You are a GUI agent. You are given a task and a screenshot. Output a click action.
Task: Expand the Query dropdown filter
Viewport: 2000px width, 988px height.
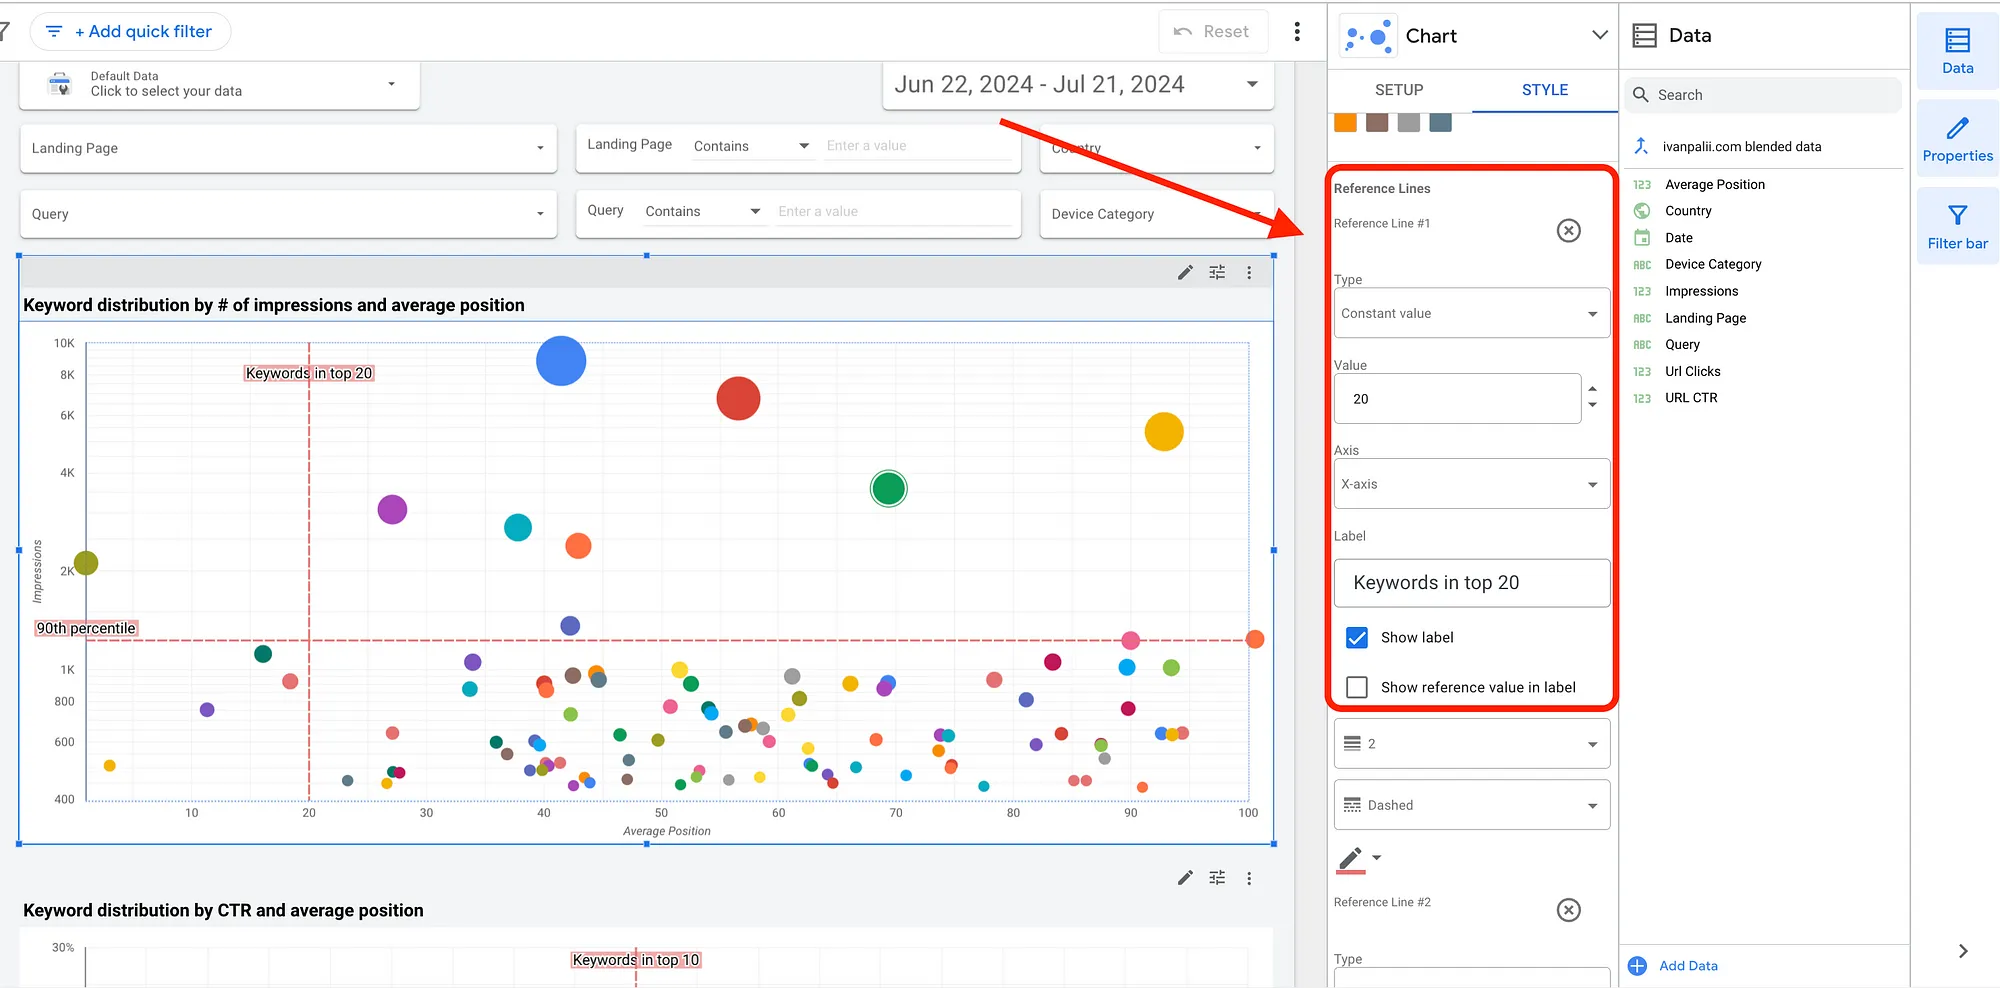point(288,214)
